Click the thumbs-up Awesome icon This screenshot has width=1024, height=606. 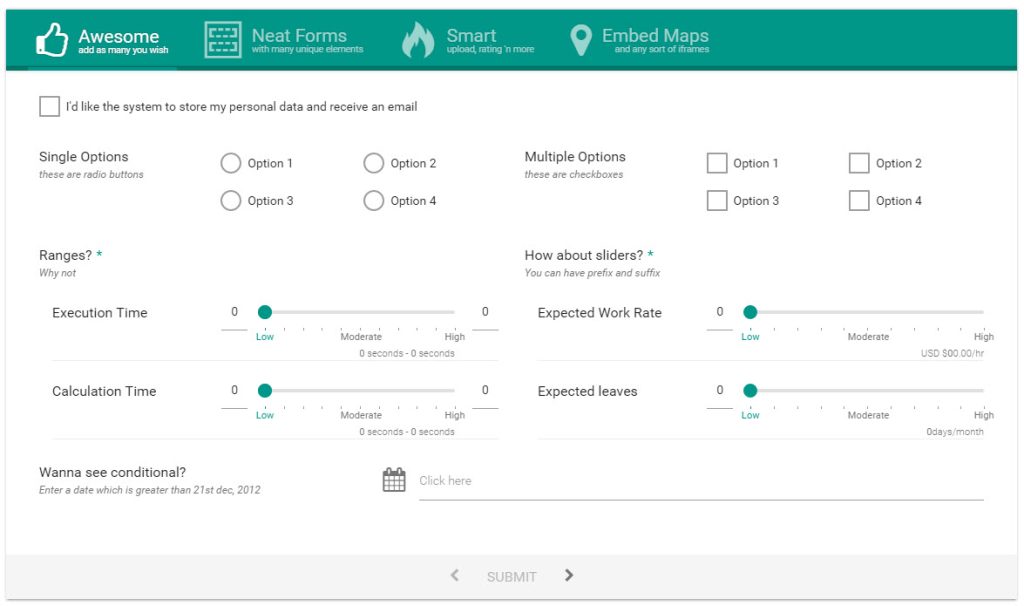point(52,40)
